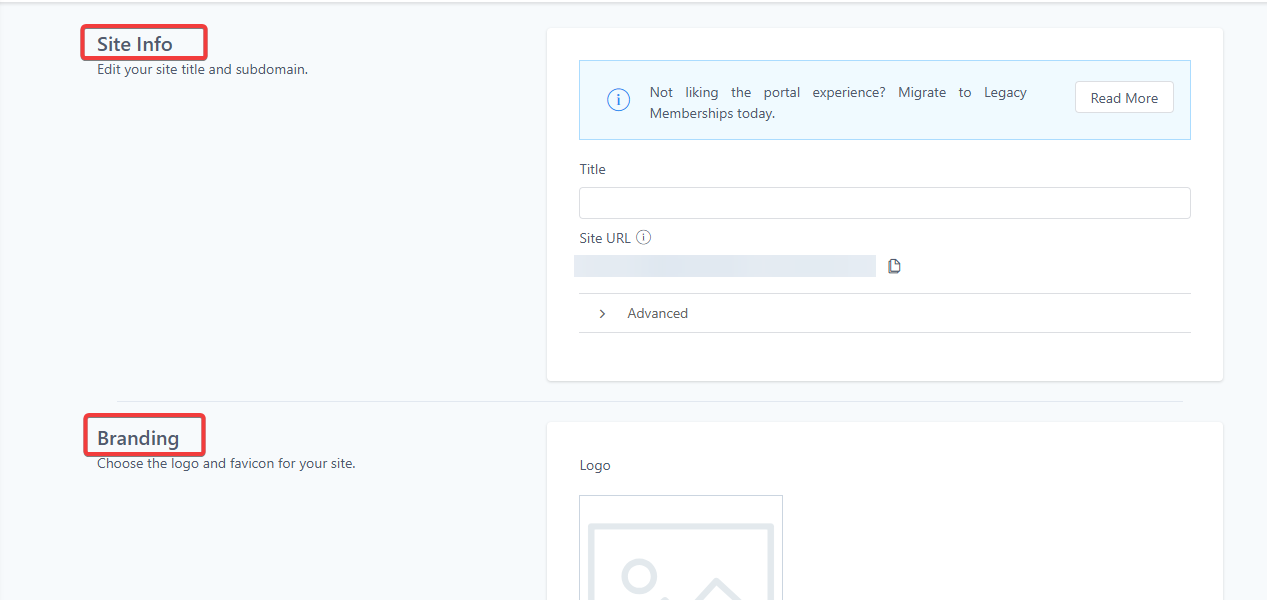Click the Legacy Memberships migration notice text
The height and width of the screenshot is (600, 1267).
coord(838,102)
